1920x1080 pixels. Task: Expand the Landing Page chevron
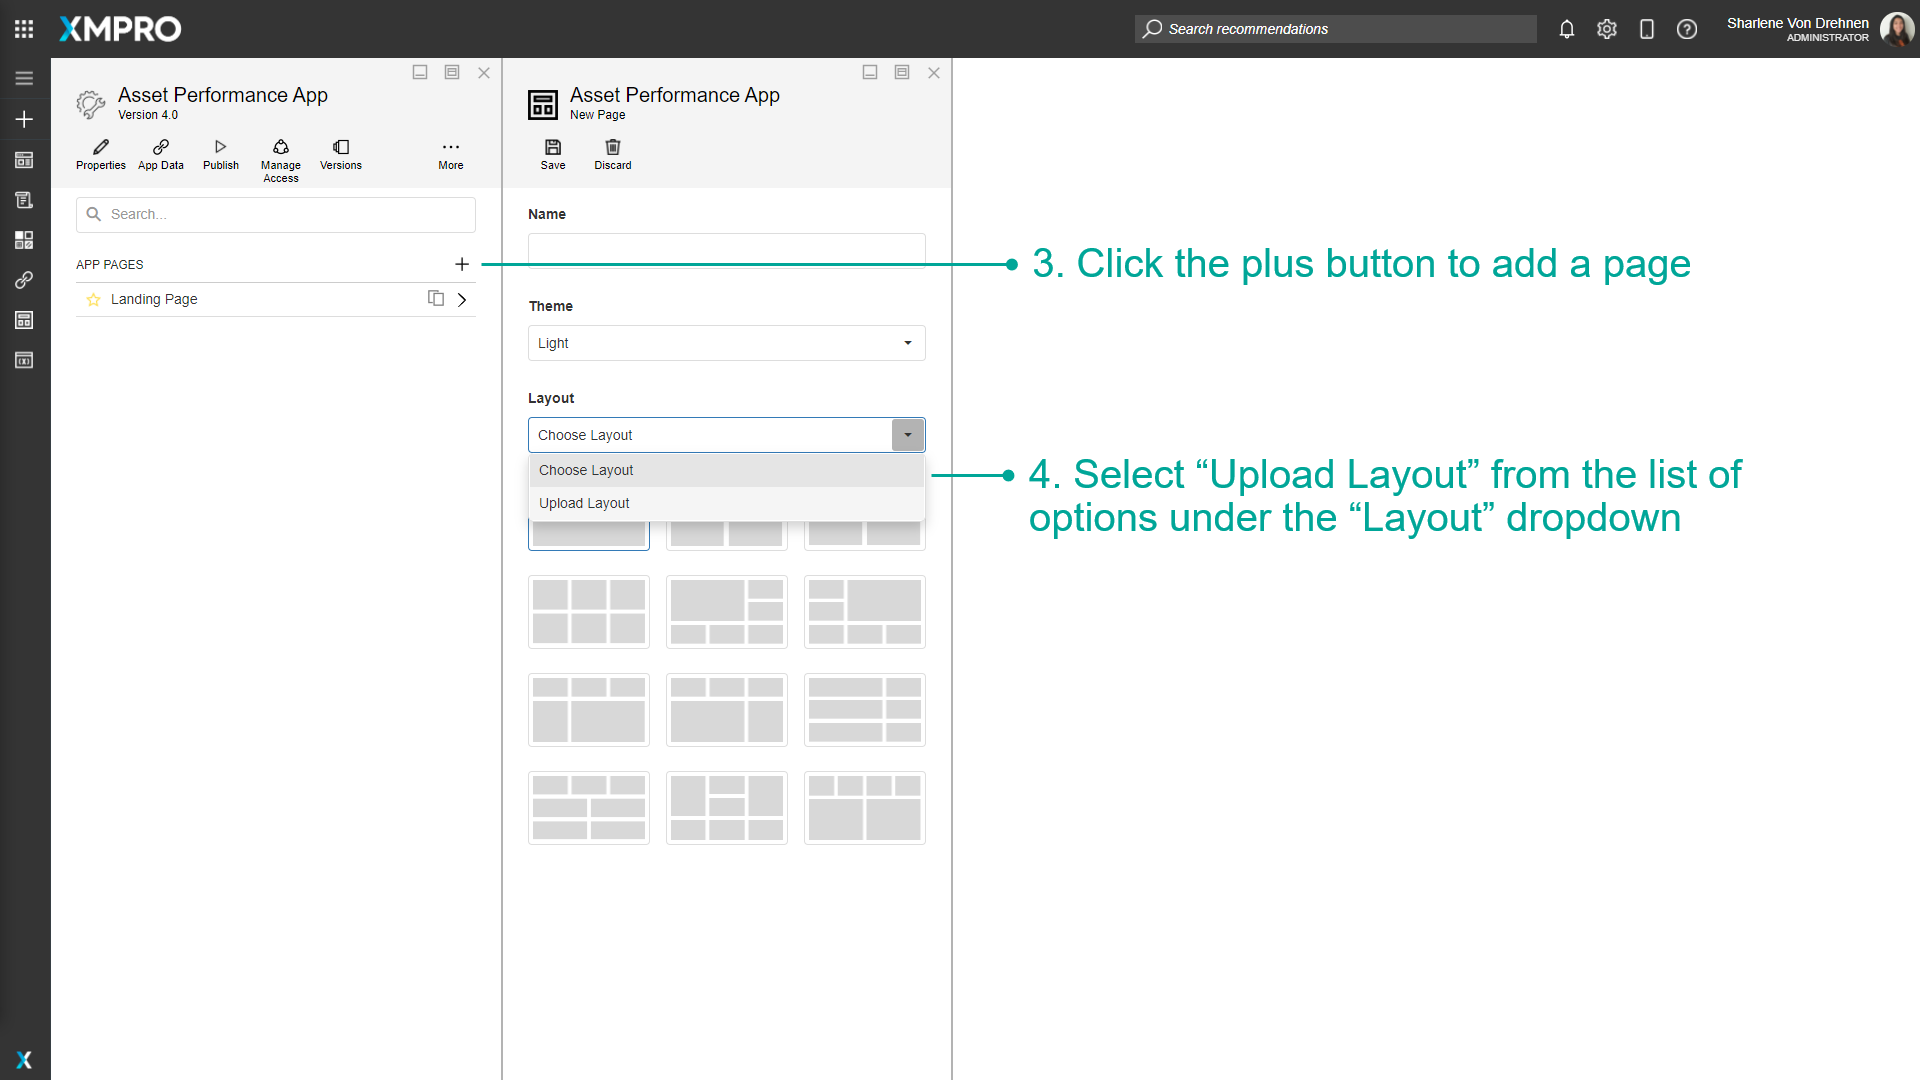[x=461, y=299]
